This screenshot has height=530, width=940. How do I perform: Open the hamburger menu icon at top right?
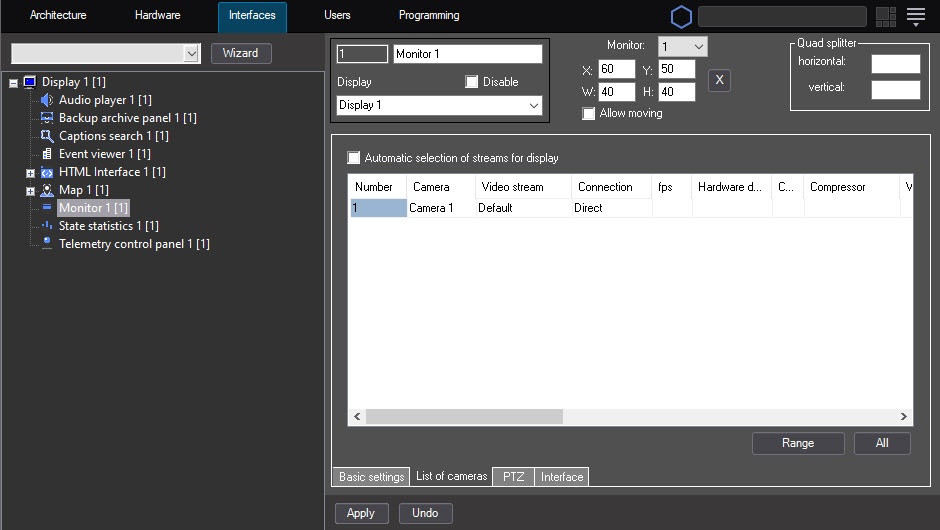pyautogui.click(x=915, y=16)
